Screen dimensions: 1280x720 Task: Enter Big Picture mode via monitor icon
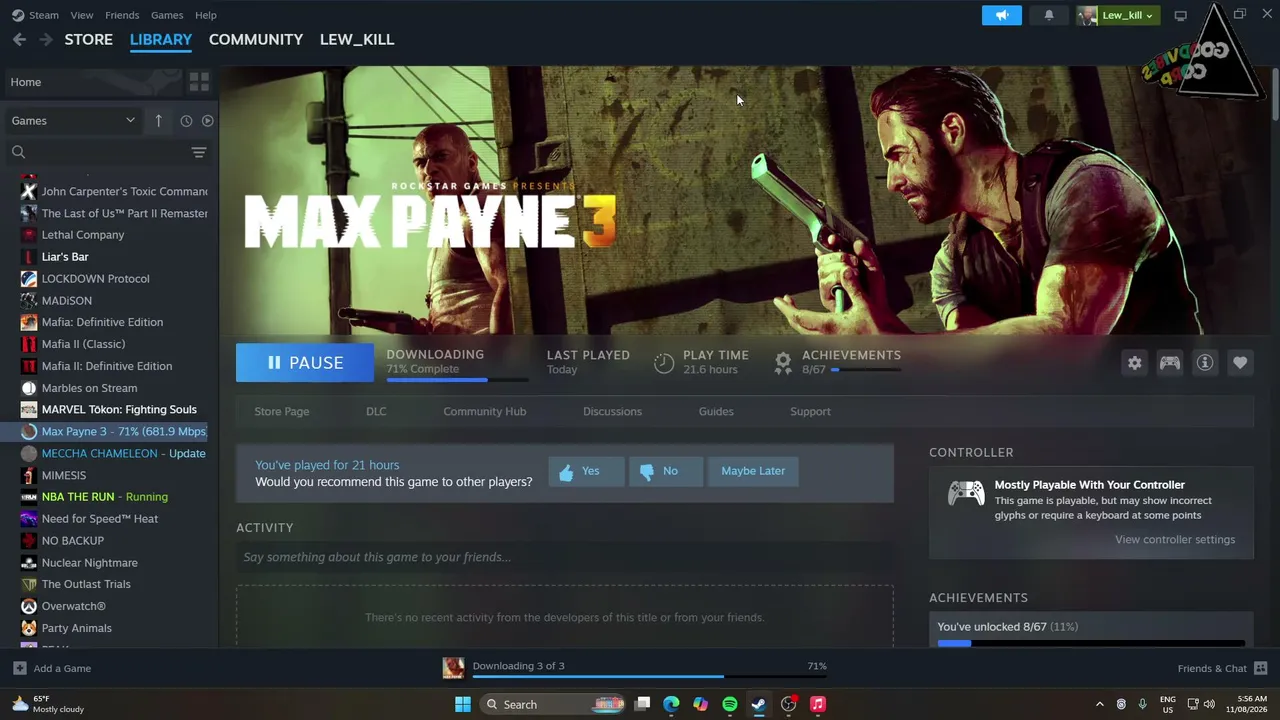pos(1181,15)
